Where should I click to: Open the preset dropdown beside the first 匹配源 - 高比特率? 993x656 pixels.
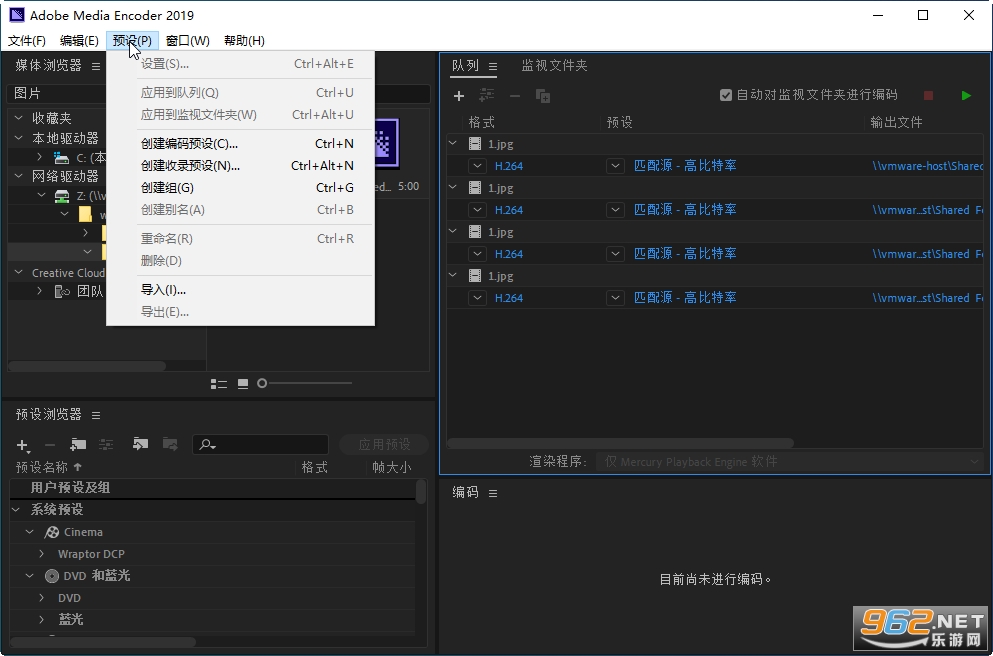click(615, 166)
